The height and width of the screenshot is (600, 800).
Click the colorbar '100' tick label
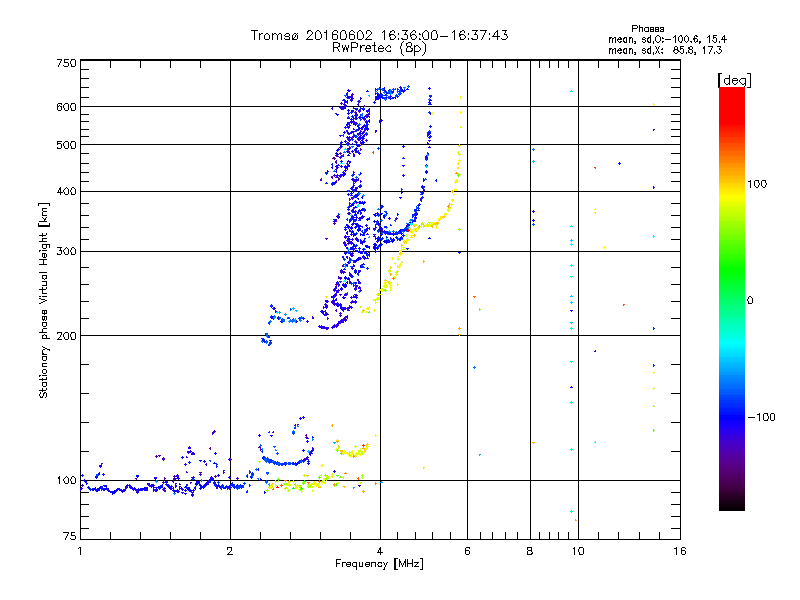coord(757,184)
